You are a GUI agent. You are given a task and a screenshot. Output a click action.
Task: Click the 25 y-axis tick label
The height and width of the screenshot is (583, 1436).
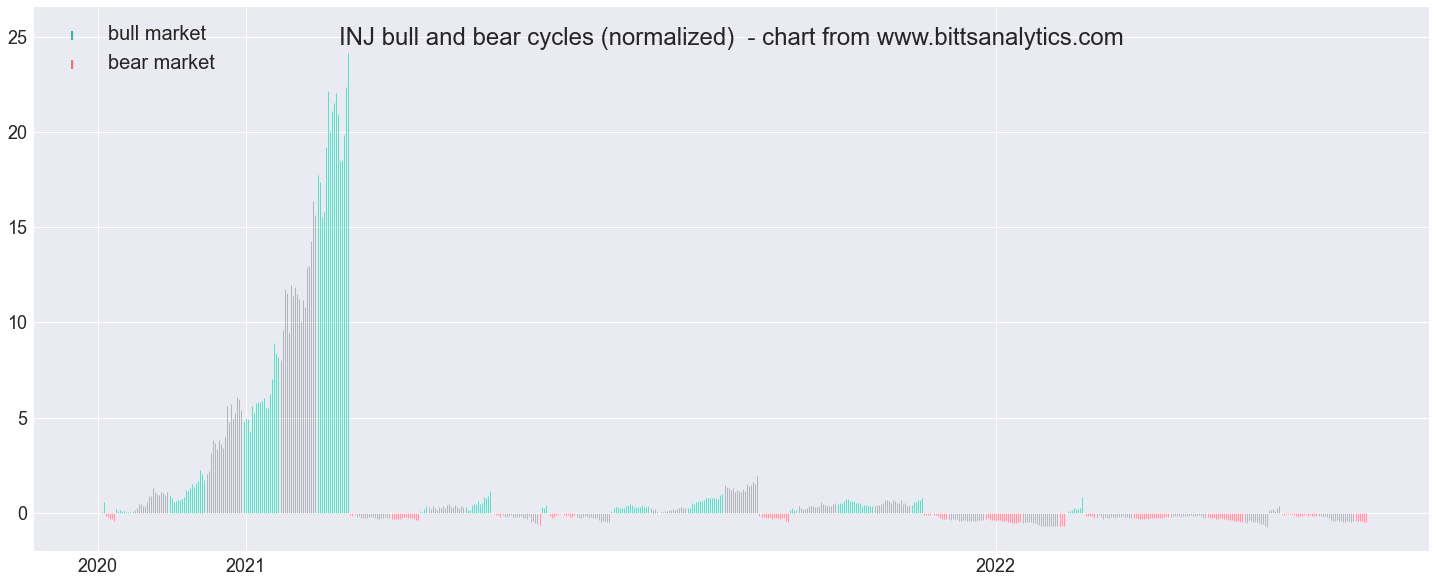[x=16, y=38]
